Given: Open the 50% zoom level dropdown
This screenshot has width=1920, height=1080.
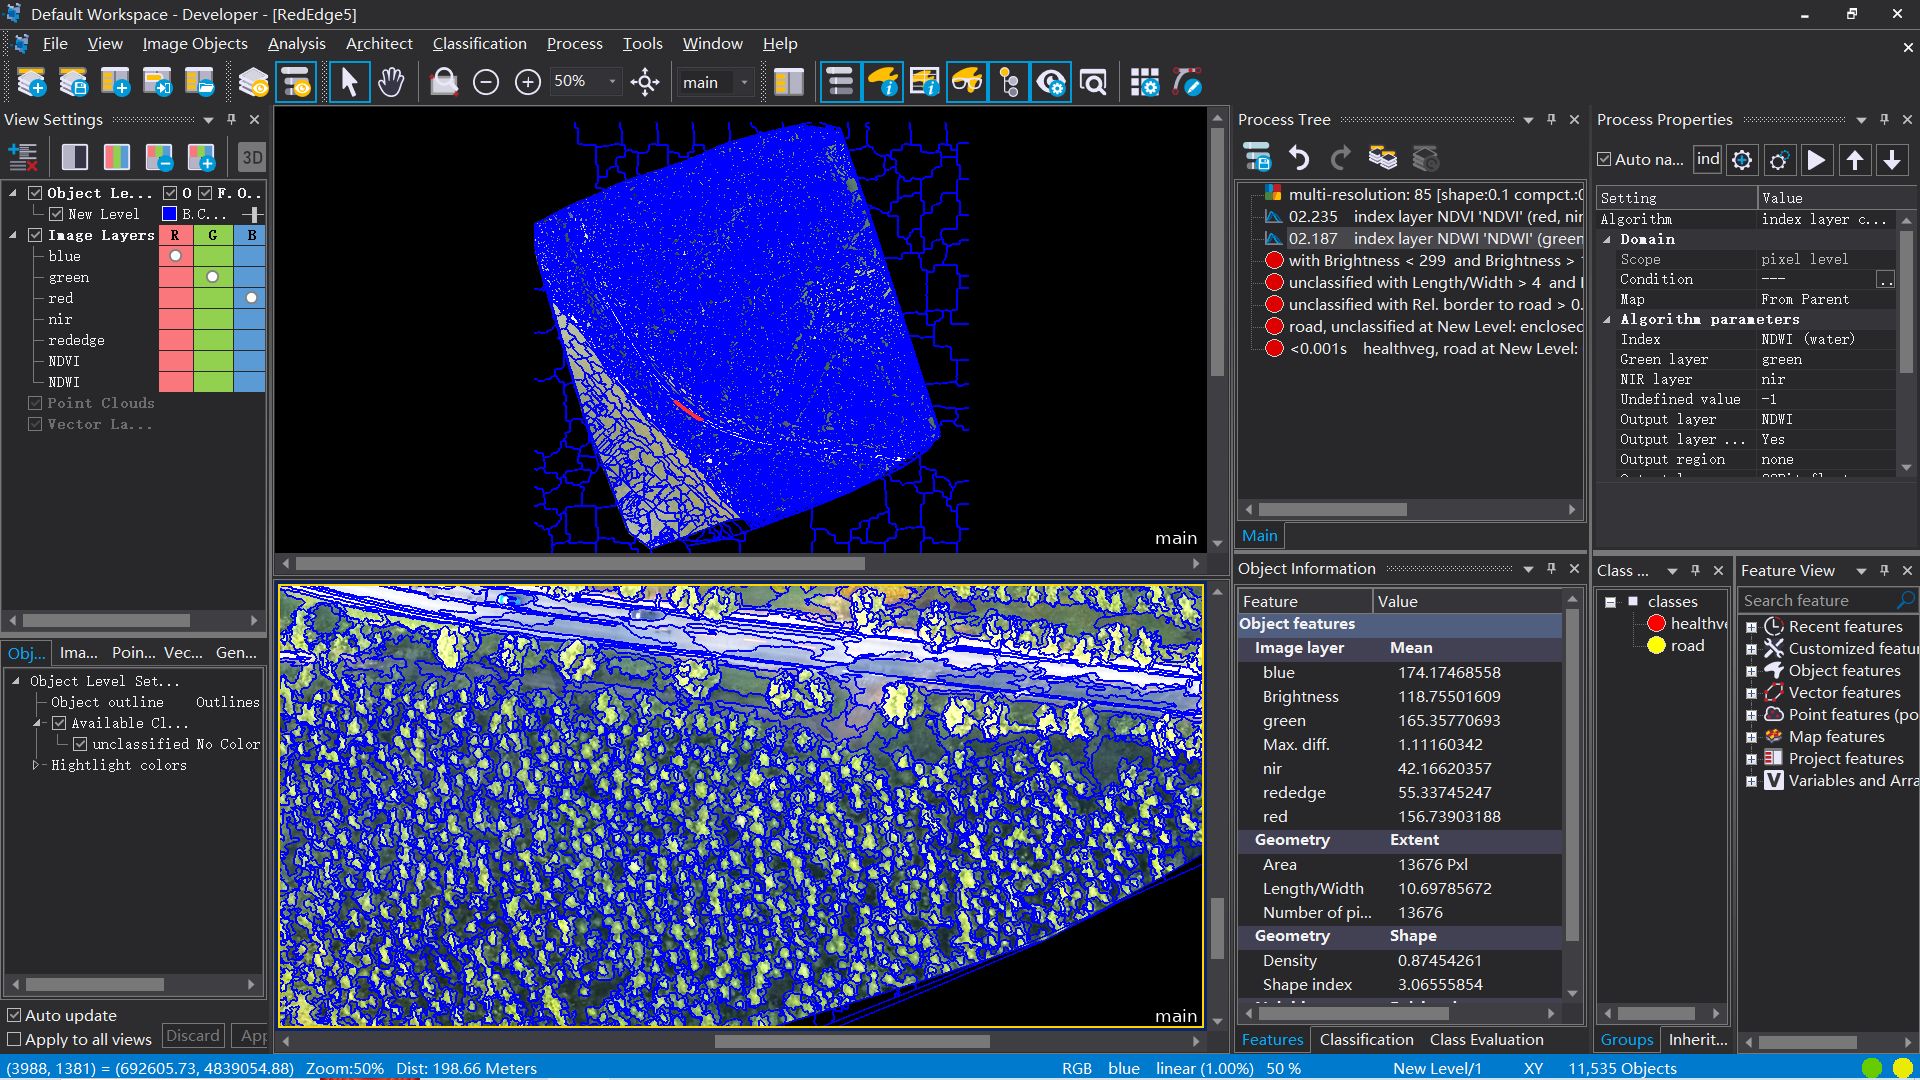Looking at the screenshot, I should pos(612,82).
